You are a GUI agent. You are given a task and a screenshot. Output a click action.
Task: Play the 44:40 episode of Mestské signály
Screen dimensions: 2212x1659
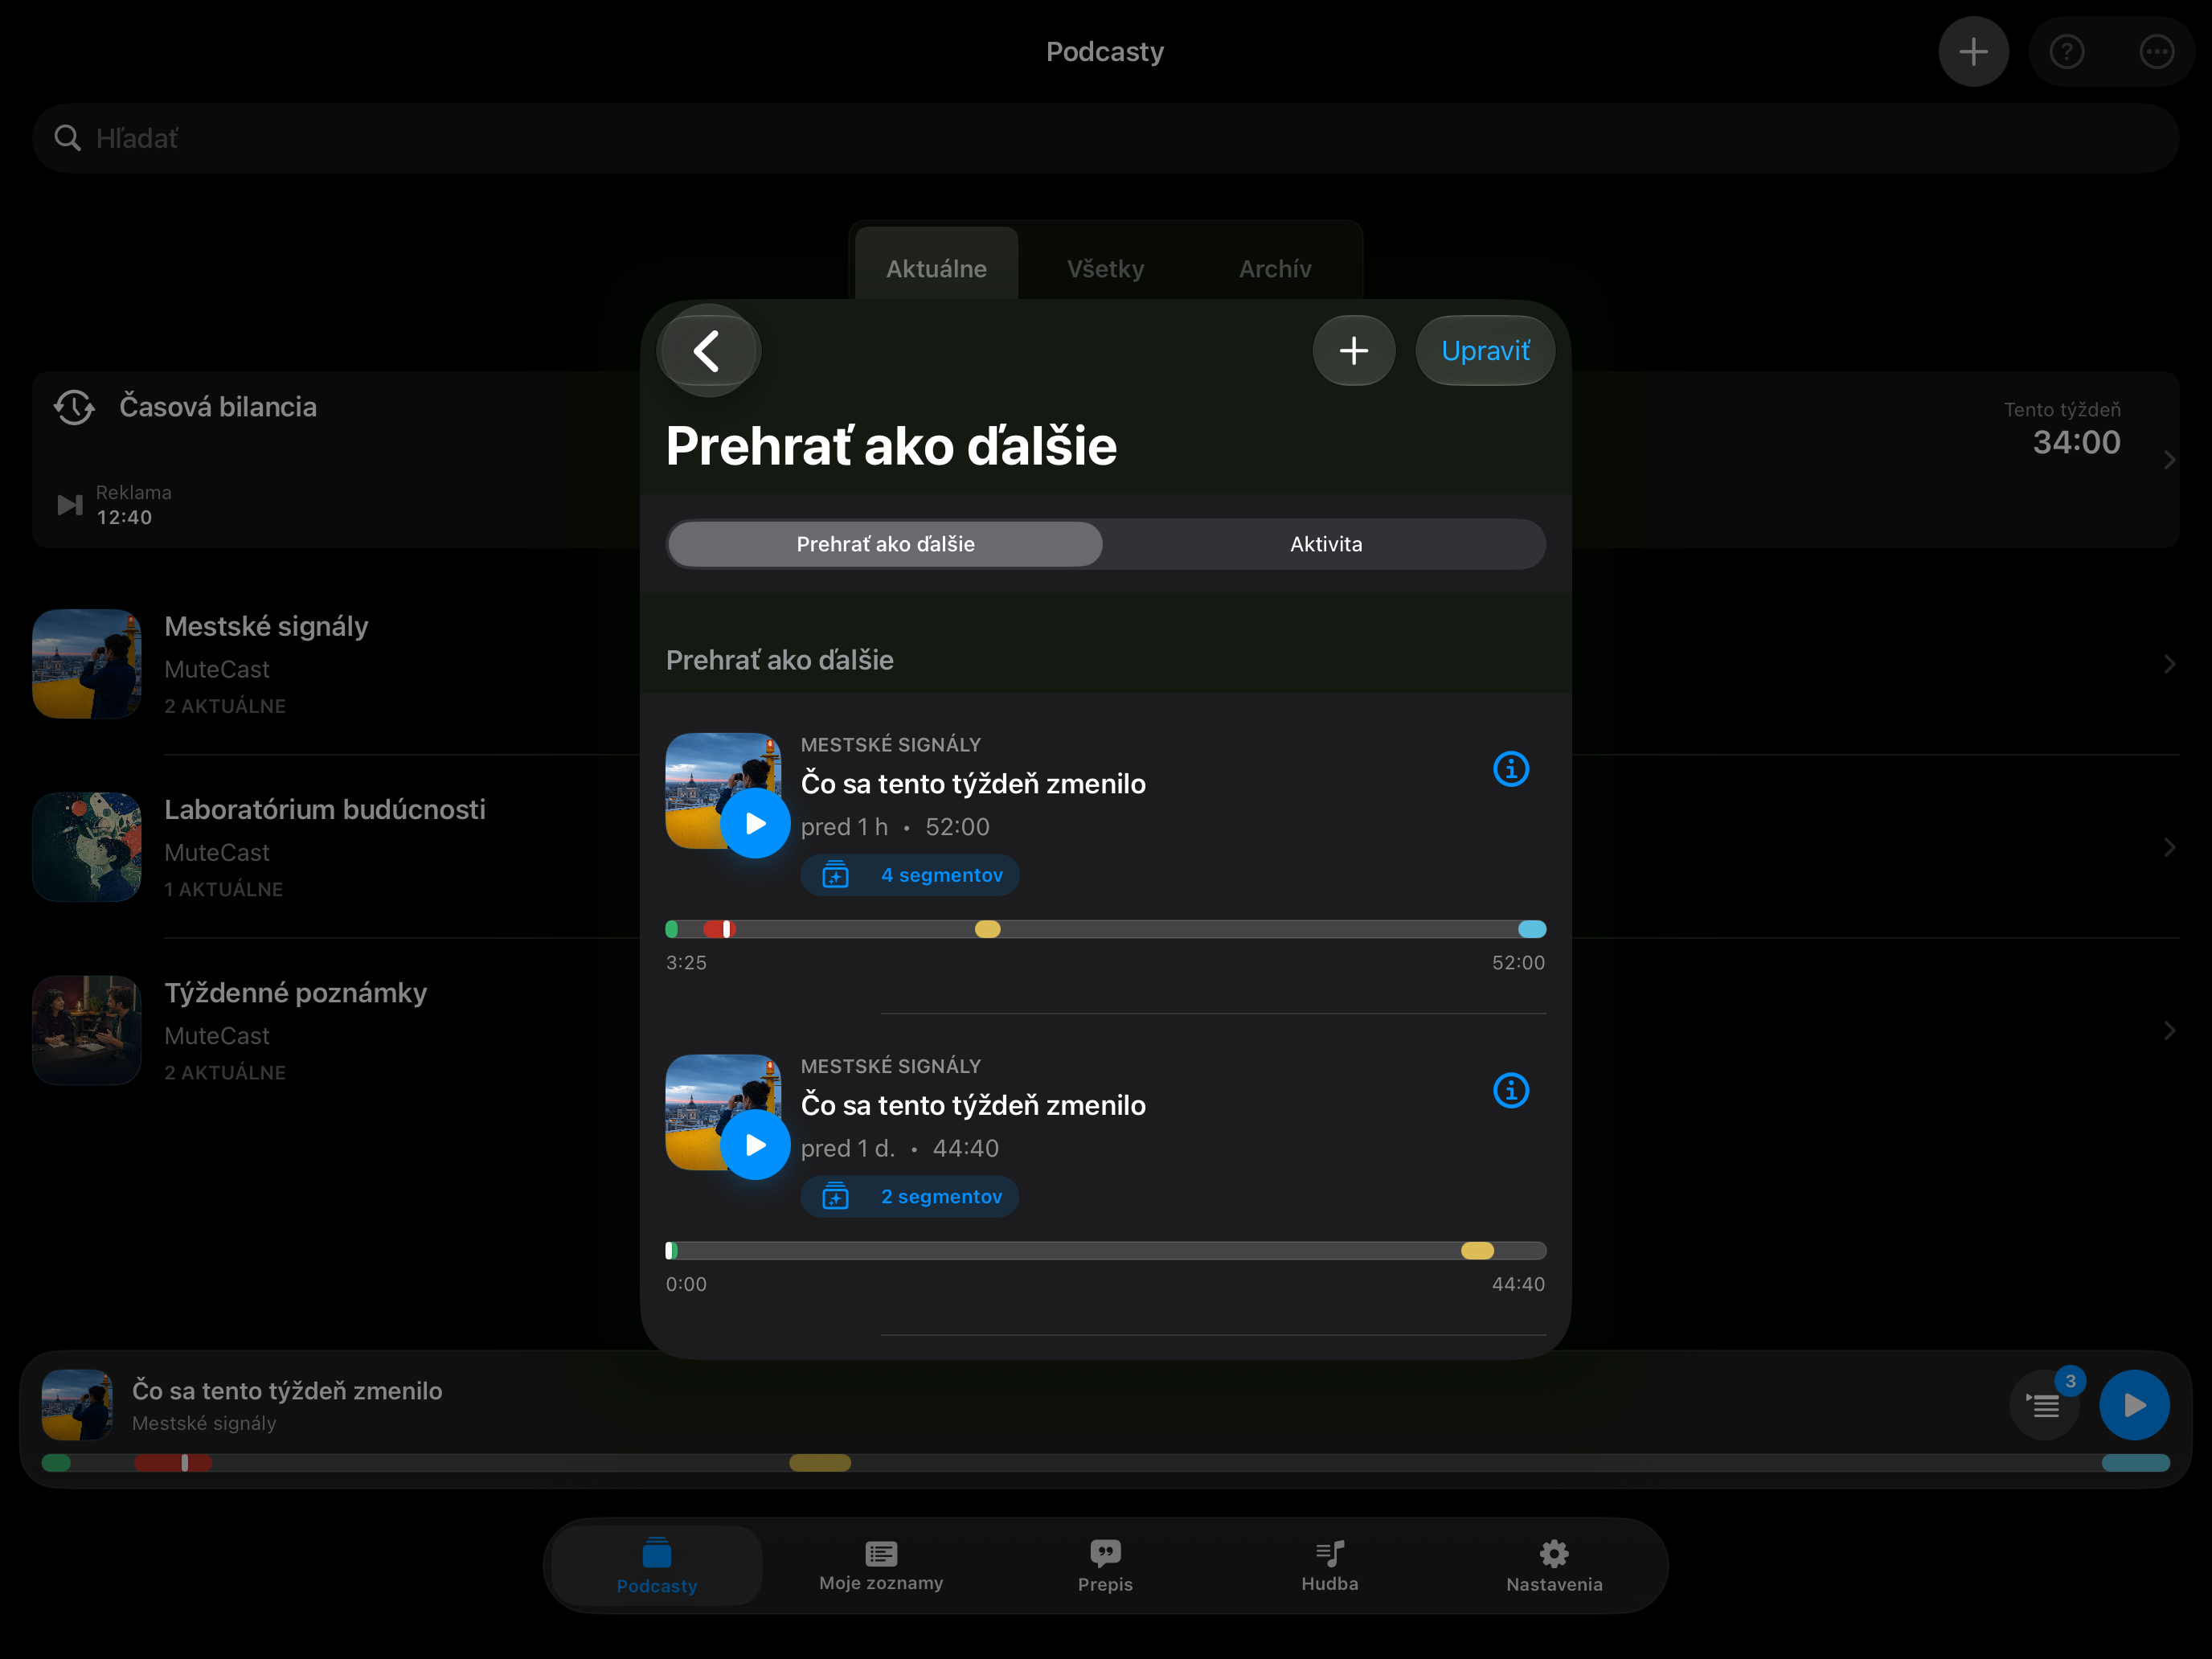(x=755, y=1145)
